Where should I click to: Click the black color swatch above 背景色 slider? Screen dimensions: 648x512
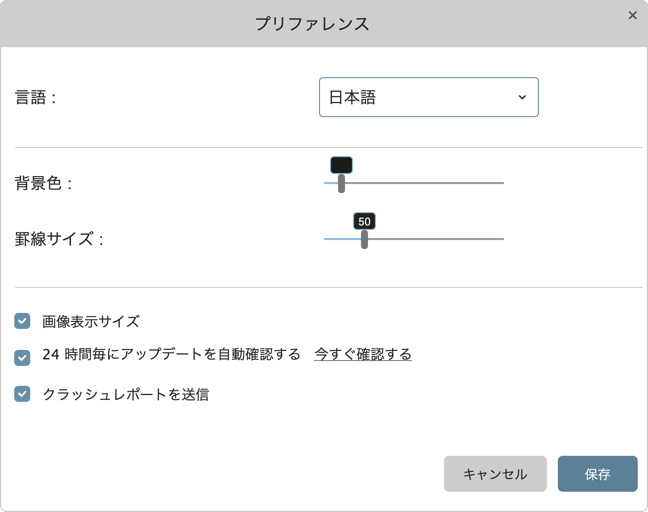341,165
